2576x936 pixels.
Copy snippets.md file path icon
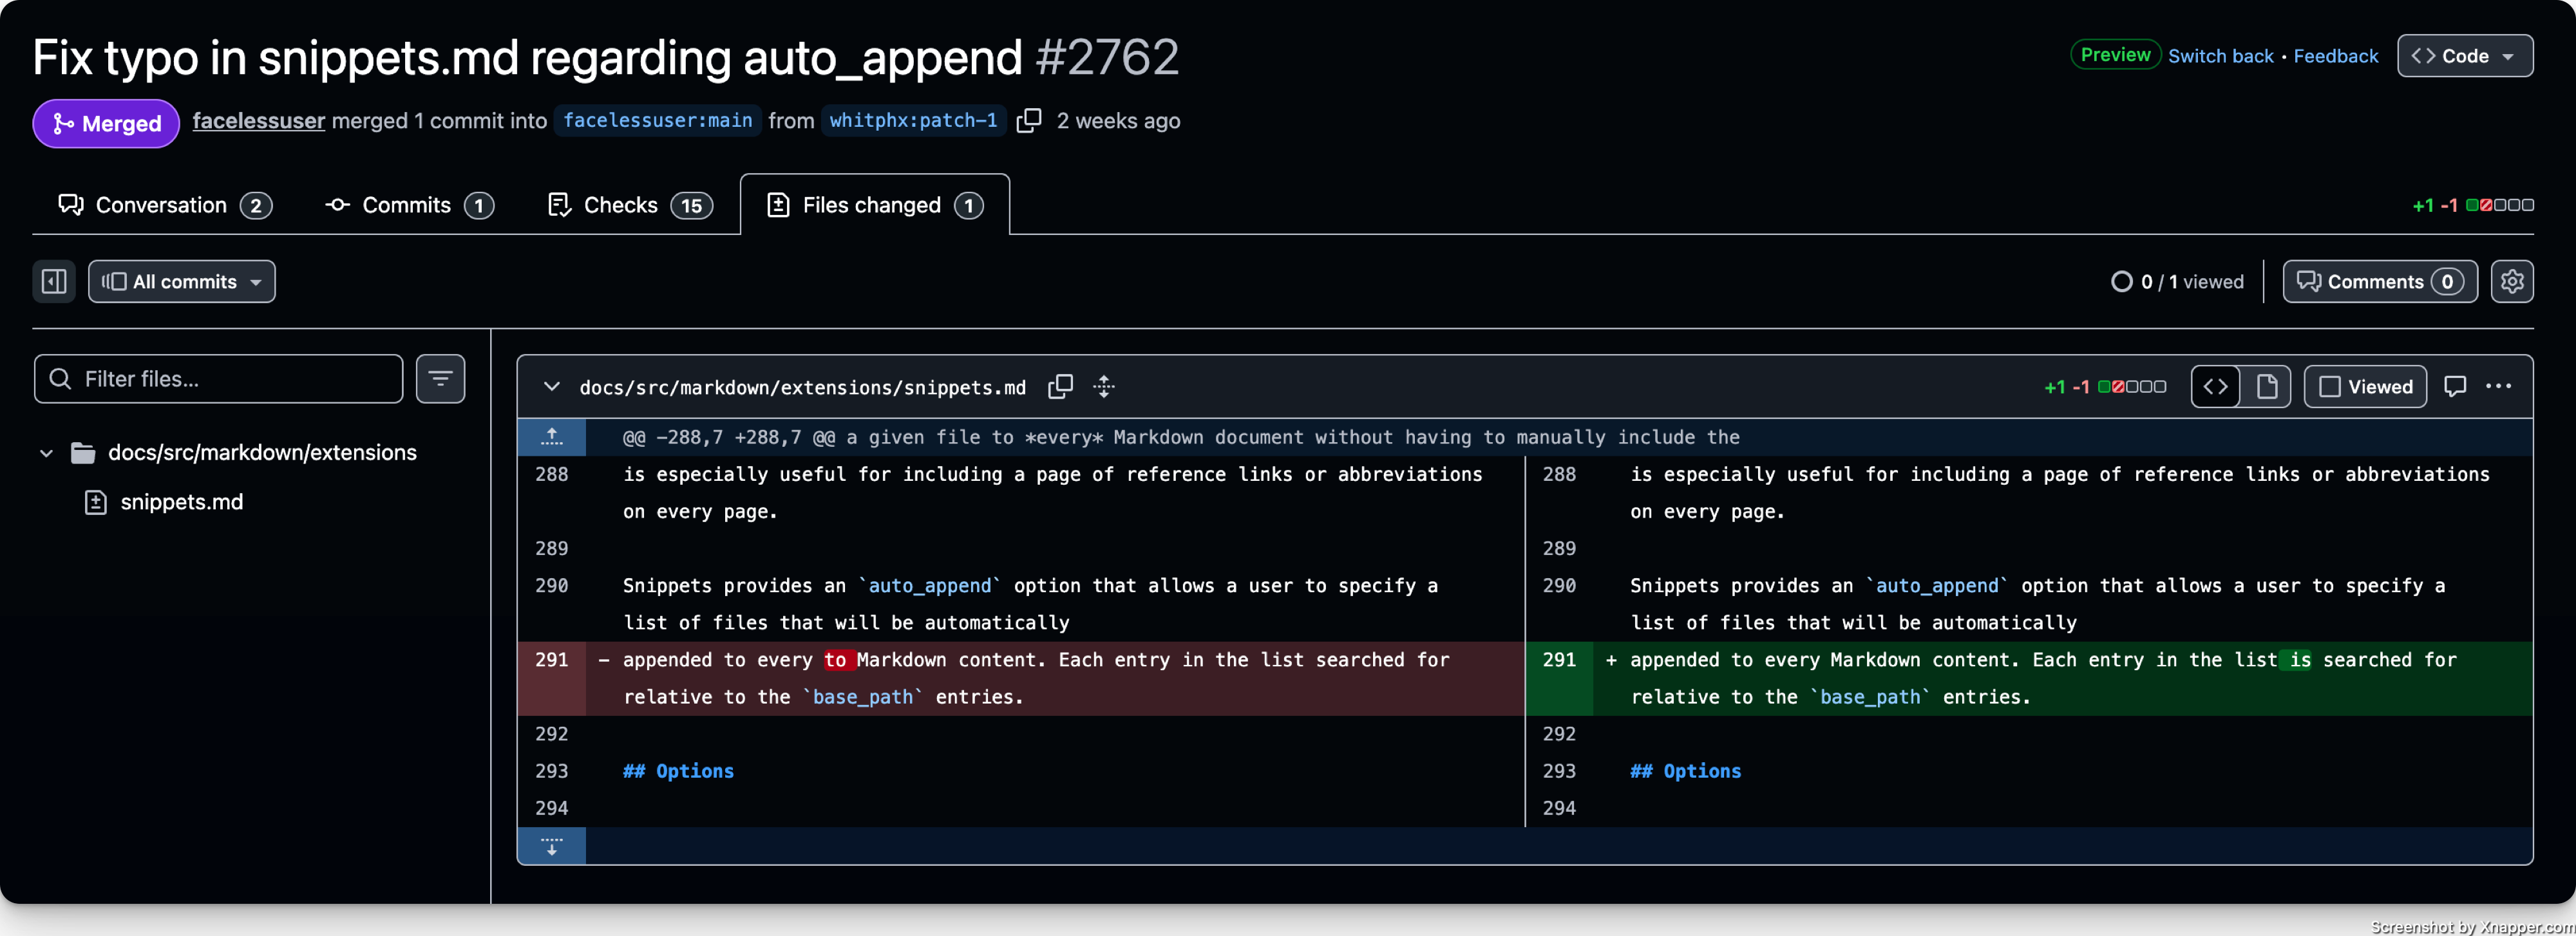[1060, 387]
